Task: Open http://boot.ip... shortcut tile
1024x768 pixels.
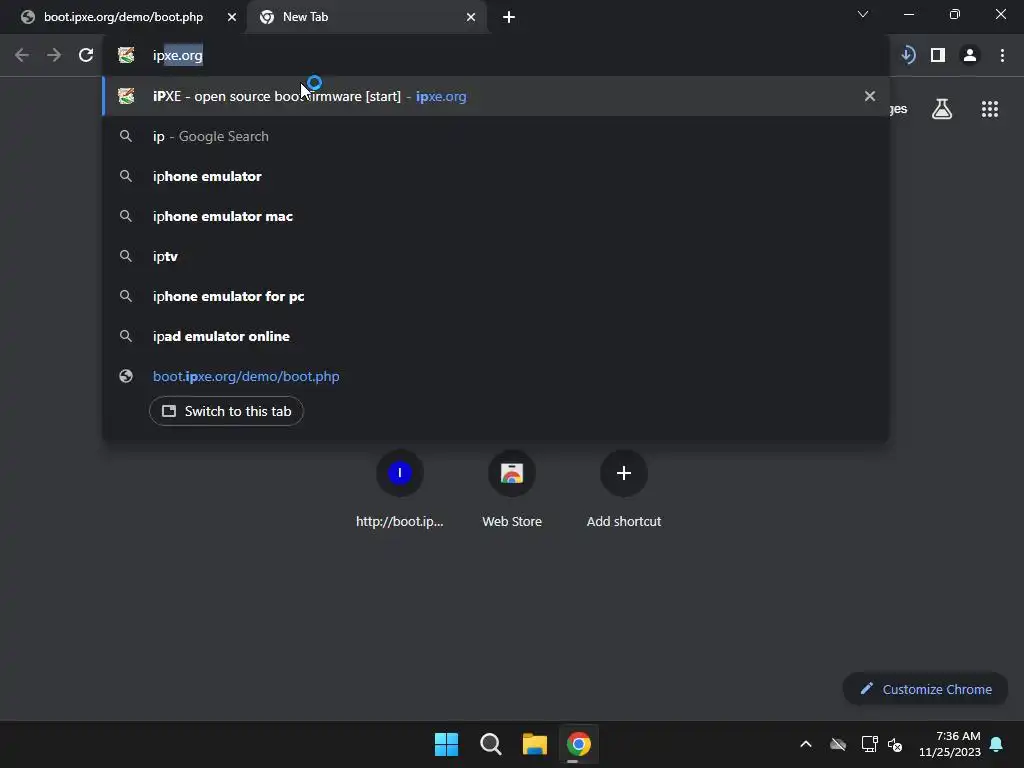Action: click(400, 488)
